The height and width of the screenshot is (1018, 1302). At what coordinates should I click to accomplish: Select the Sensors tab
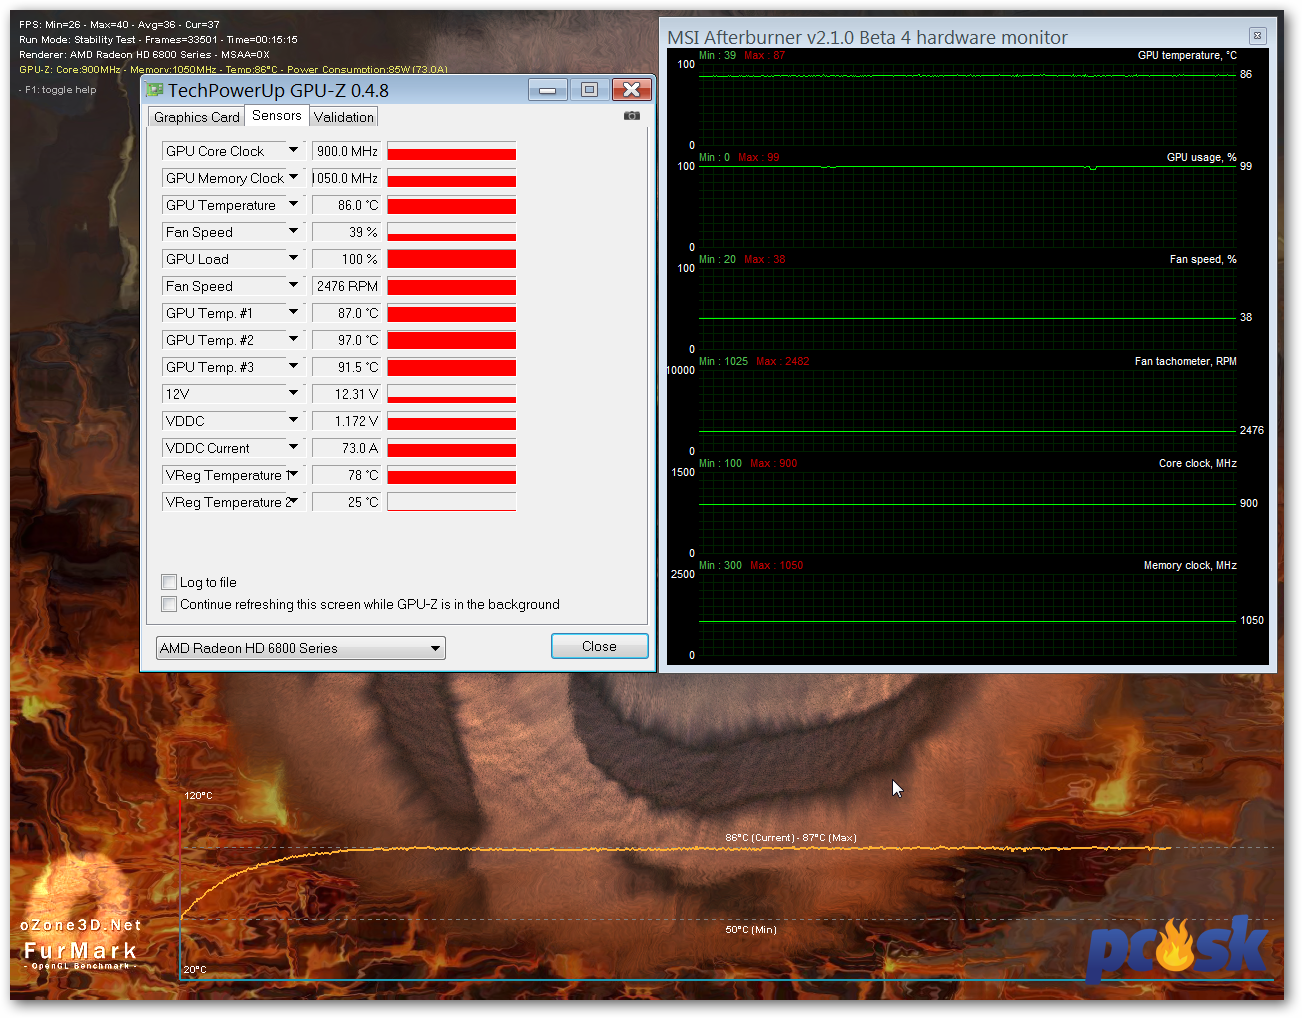click(277, 116)
